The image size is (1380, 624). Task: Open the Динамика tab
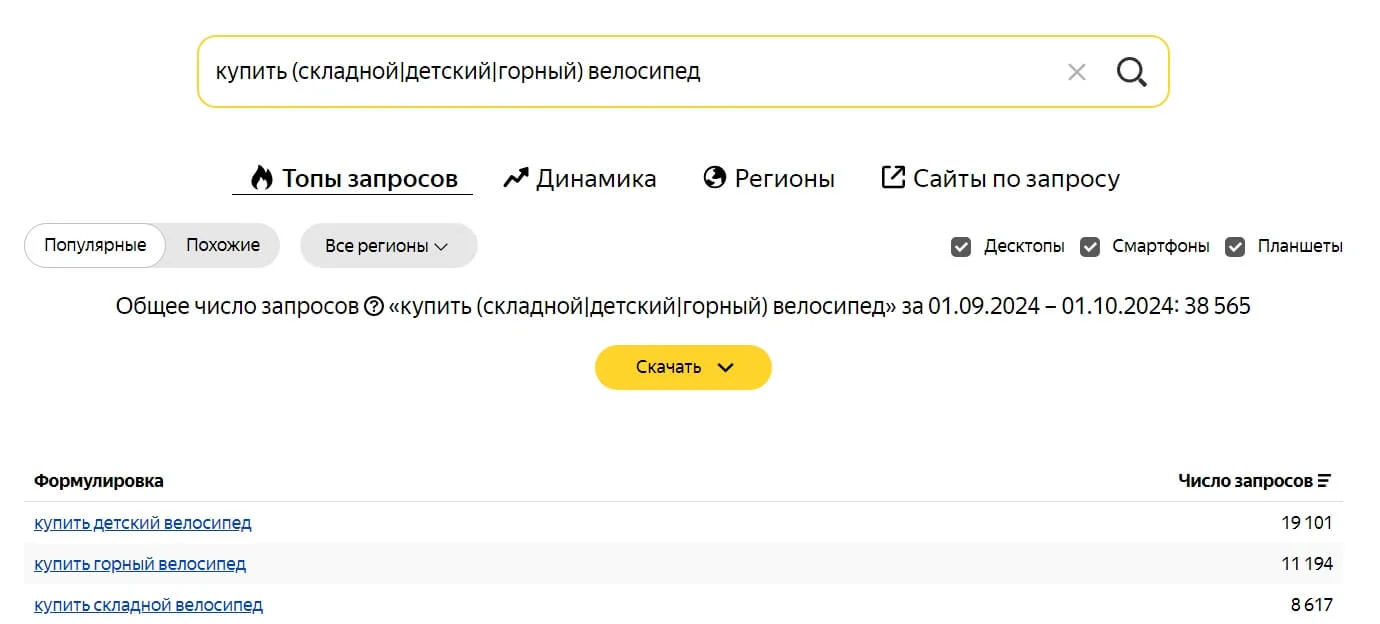[x=596, y=179]
